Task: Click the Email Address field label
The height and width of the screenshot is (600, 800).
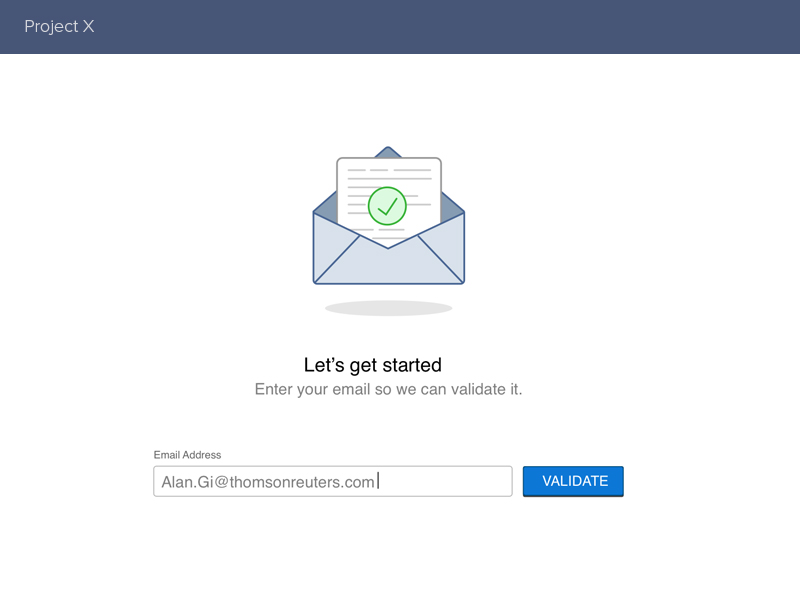Action: coord(187,455)
